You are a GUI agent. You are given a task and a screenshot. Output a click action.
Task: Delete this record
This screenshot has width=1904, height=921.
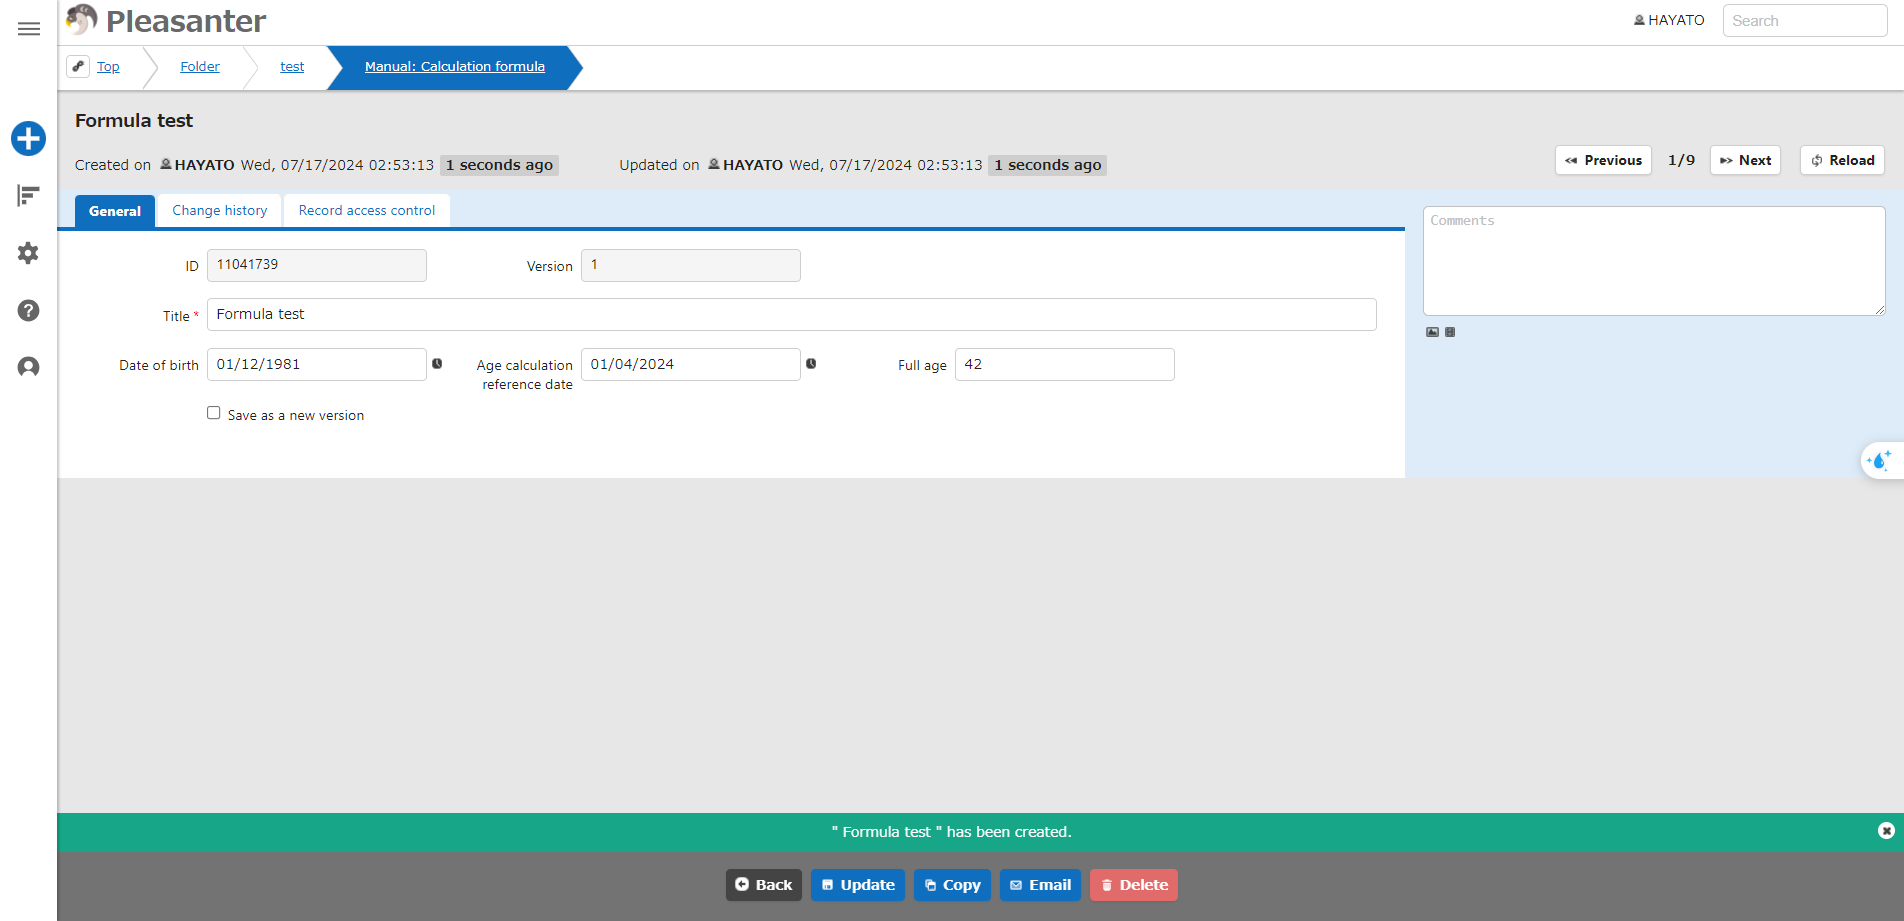pyautogui.click(x=1134, y=885)
